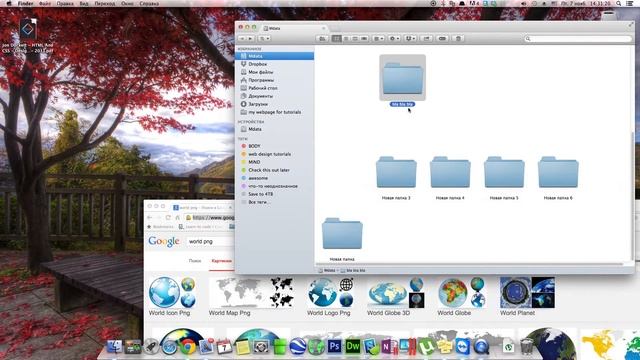
Task: Switch Finder to list view
Action: click(346, 38)
